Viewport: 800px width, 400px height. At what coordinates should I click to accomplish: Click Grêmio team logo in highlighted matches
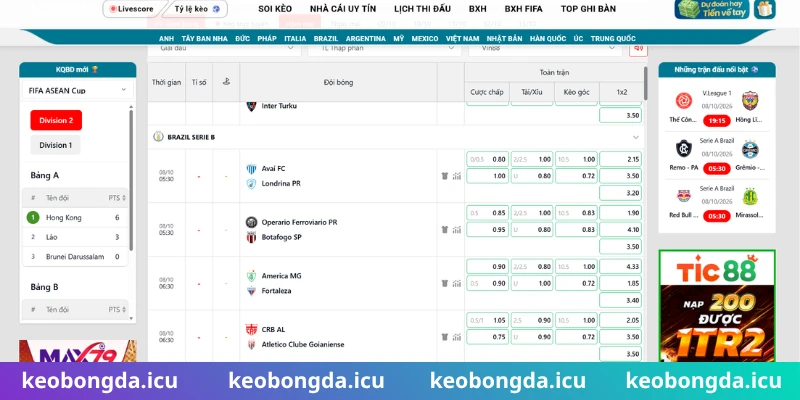coord(750,148)
